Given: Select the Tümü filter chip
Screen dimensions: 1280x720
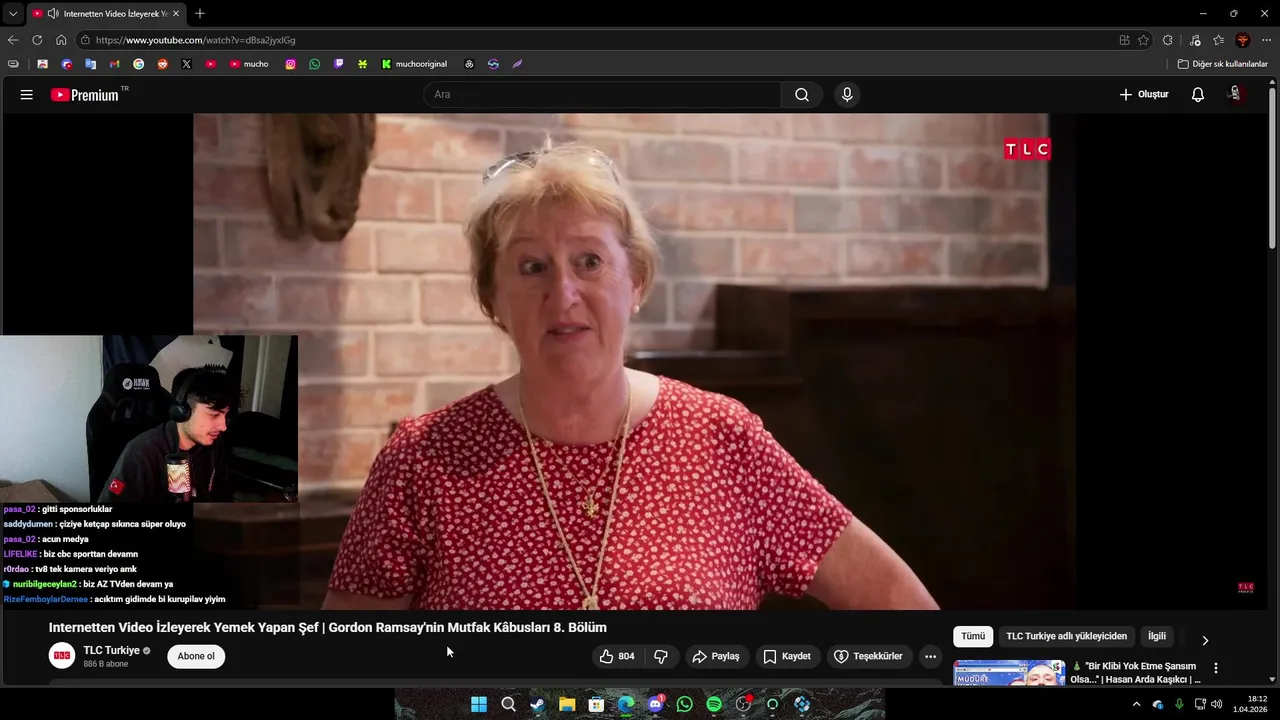Looking at the screenshot, I should (973, 636).
